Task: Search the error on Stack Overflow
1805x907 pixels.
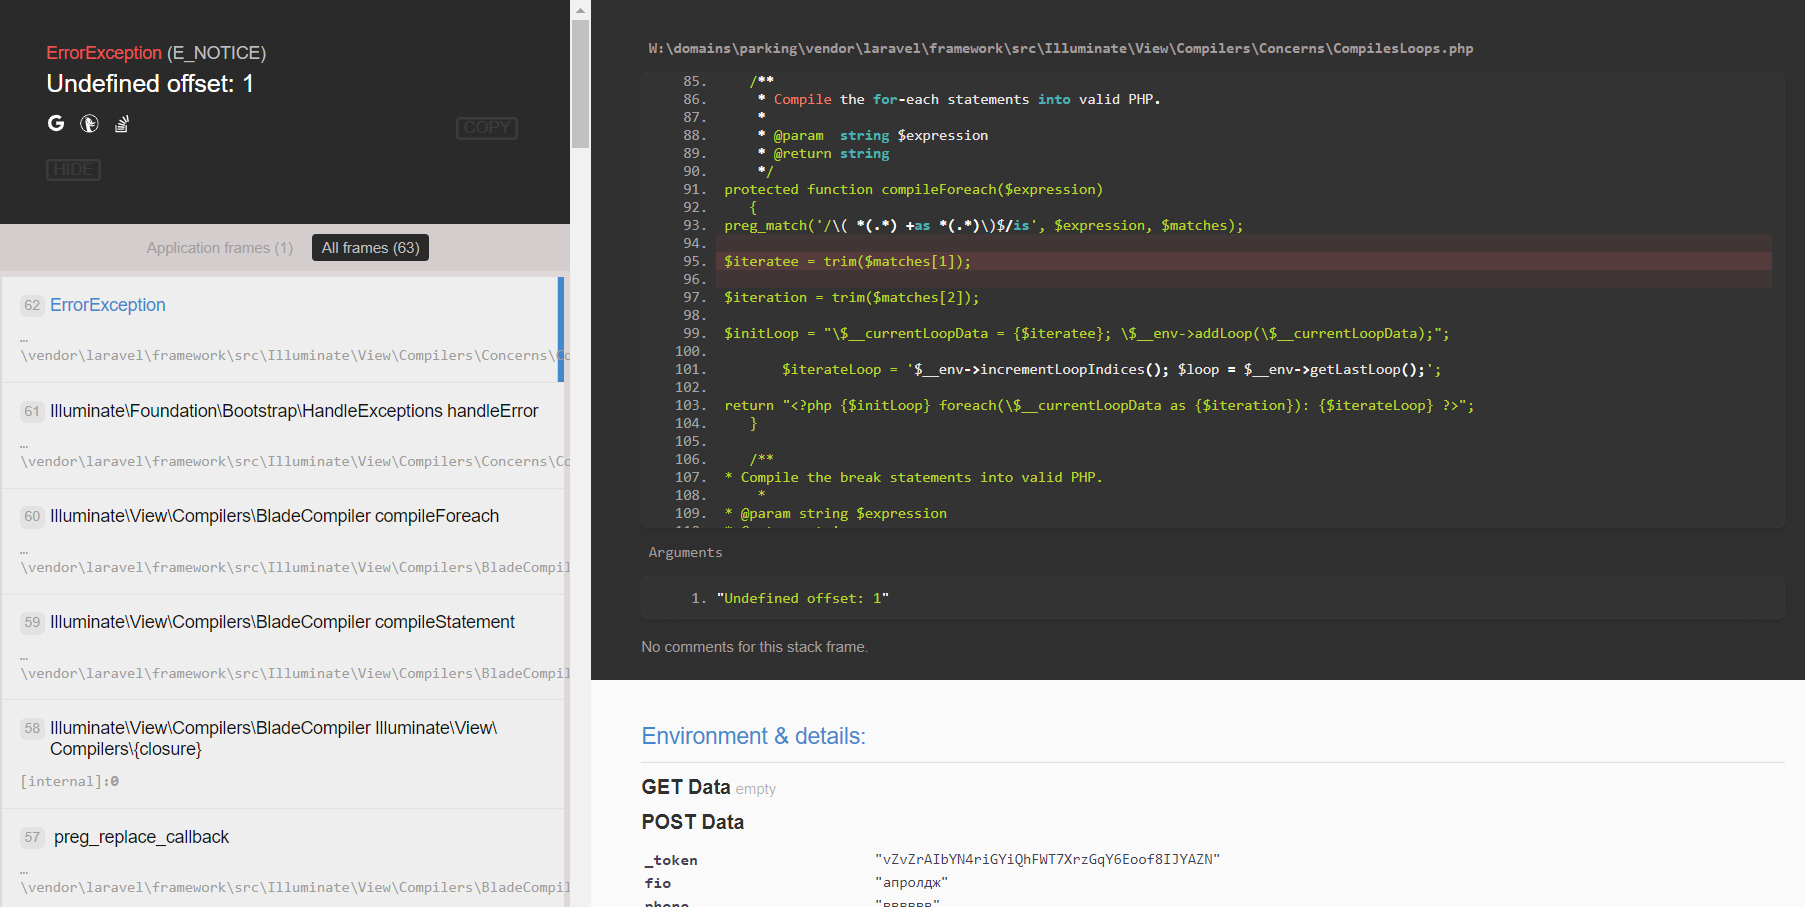Action: pyautogui.click(x=122, y=124)
